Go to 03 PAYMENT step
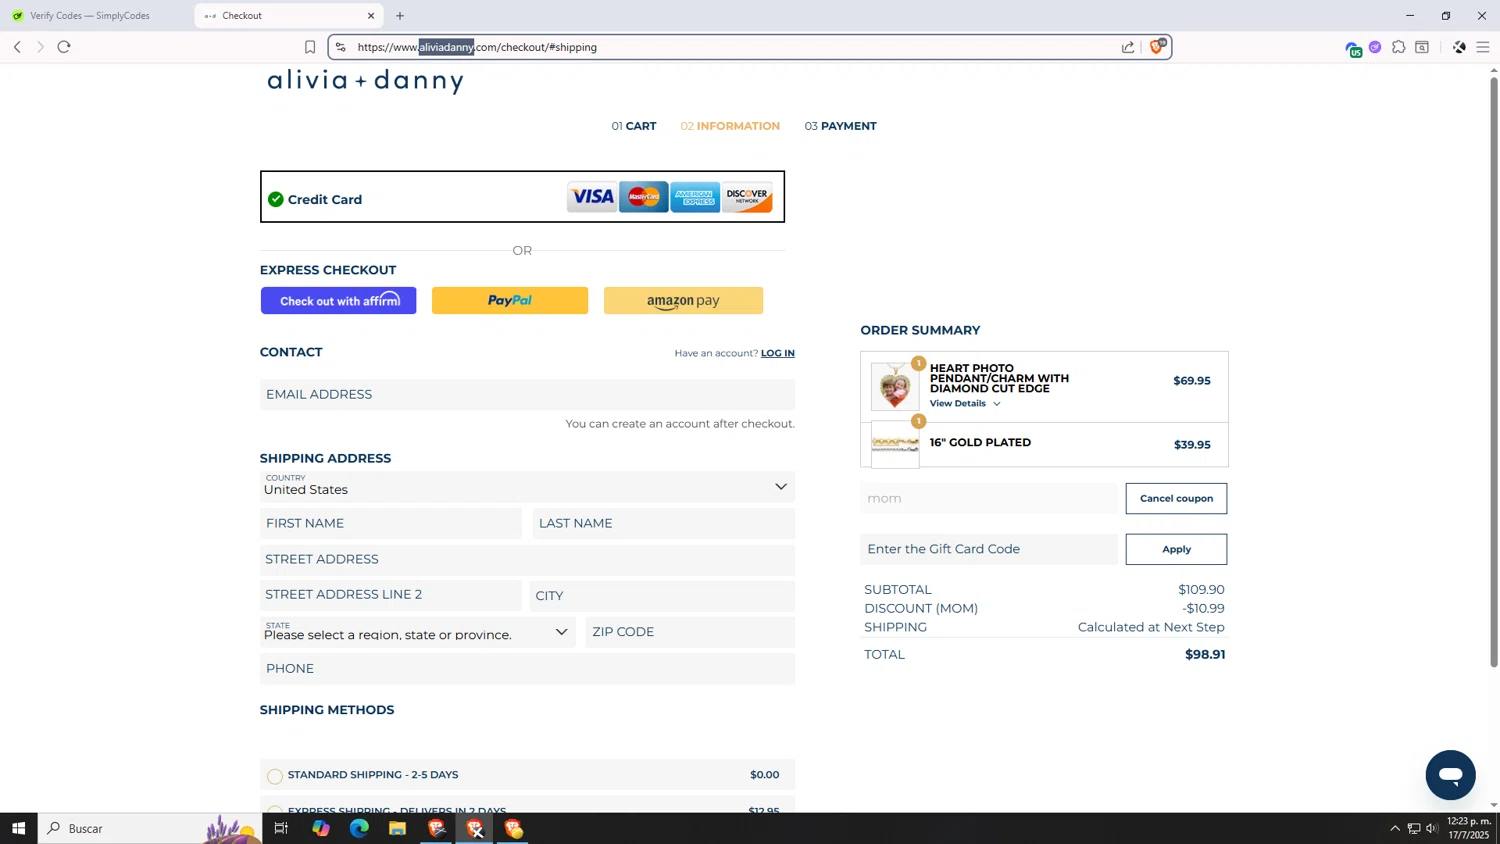The image size is (1500, 844). 840,126
